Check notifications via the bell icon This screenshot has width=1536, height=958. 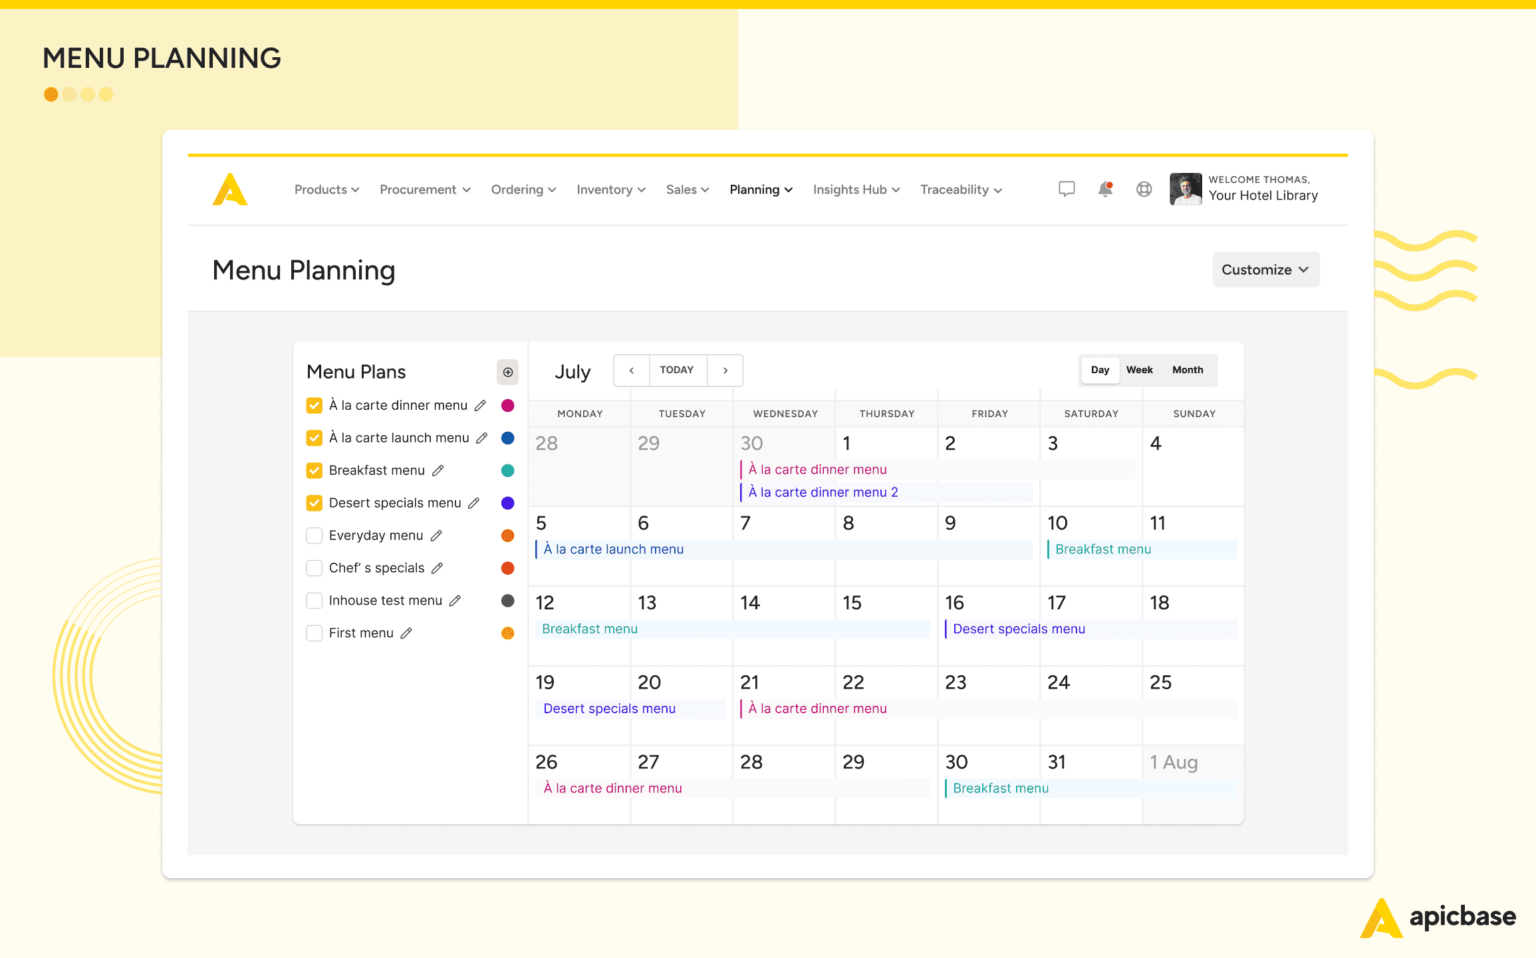[x=1104, y=189]
